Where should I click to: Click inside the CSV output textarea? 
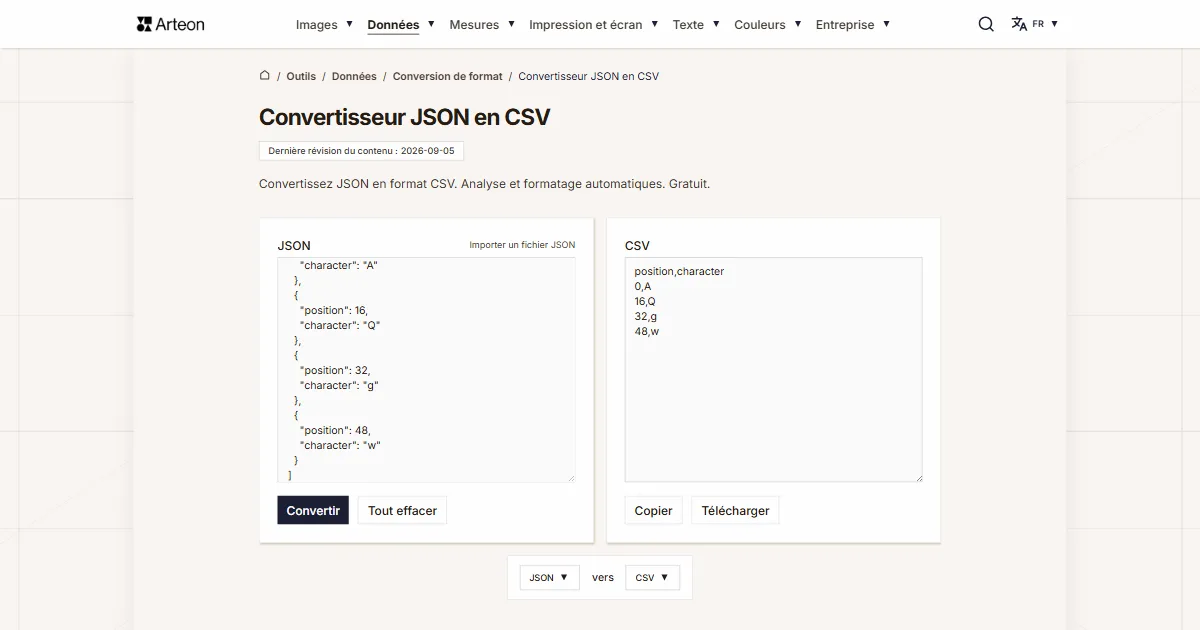[774, 370]
